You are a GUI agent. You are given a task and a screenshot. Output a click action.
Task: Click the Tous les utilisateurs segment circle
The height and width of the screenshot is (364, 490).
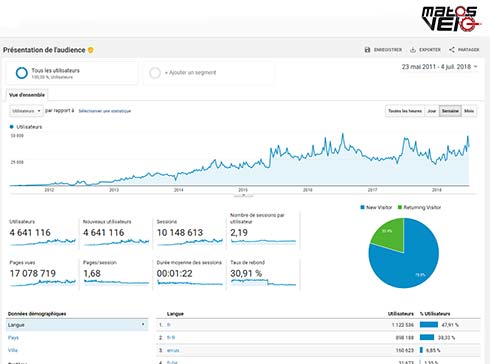pyautogui.click(x=22, y=73)
